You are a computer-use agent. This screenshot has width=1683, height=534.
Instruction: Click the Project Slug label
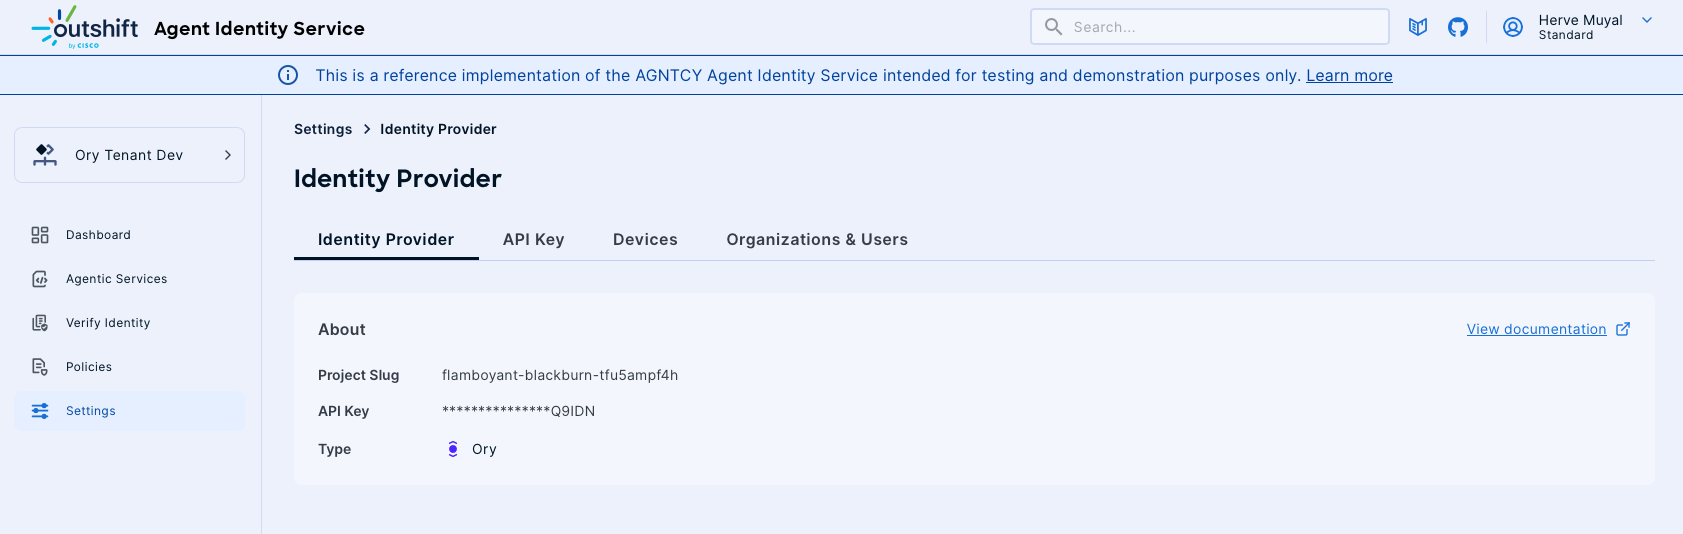pos(358,375)
